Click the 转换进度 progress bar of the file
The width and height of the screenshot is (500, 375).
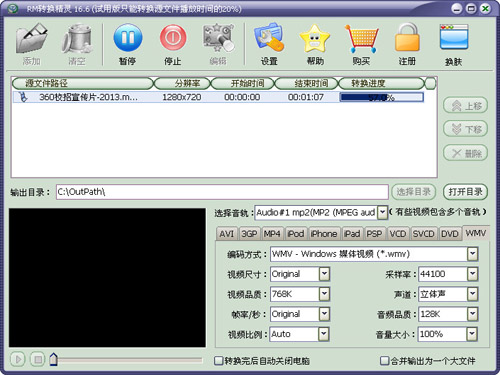[x=382, y=97]
